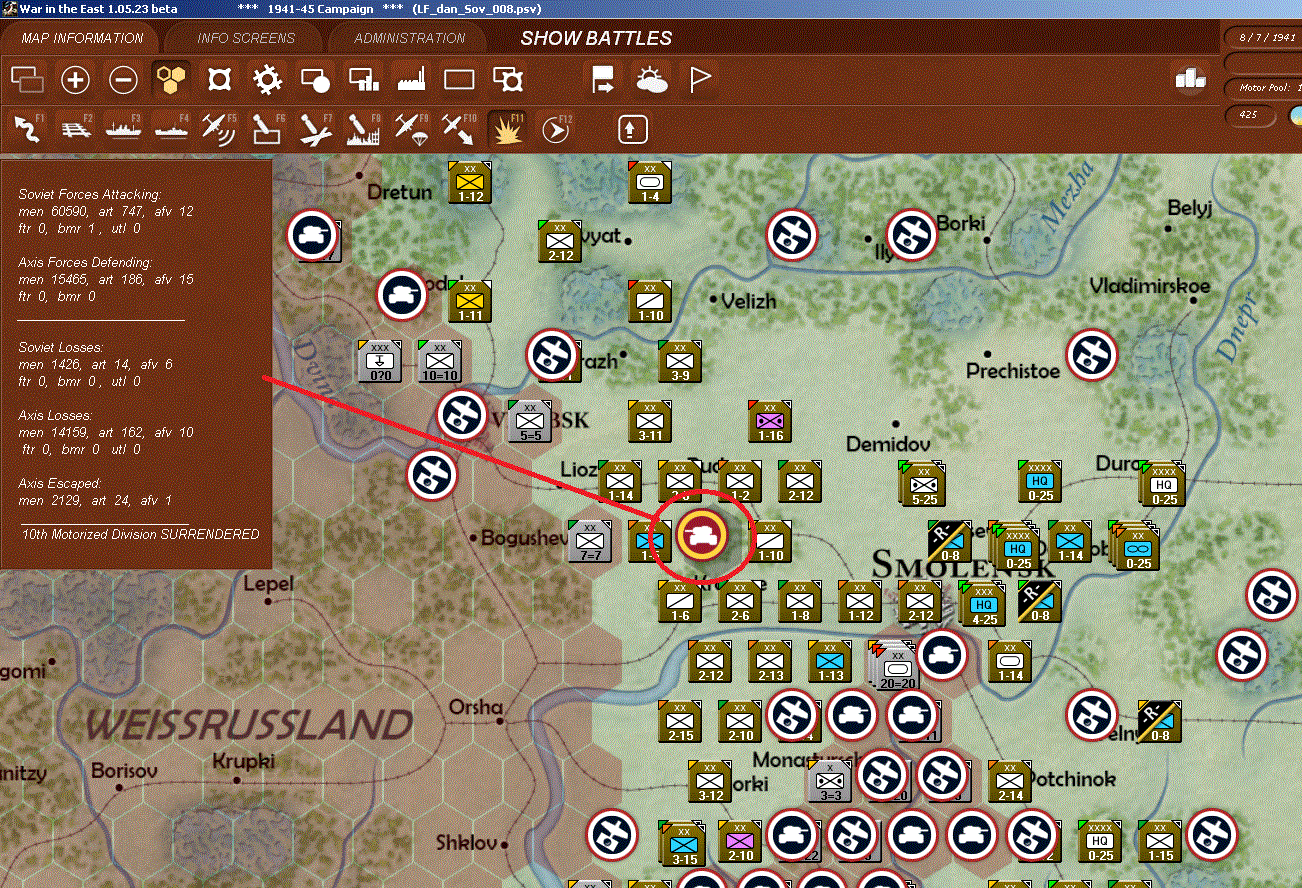Click the rectangle with bar chart icon

(x=363, y=79)
